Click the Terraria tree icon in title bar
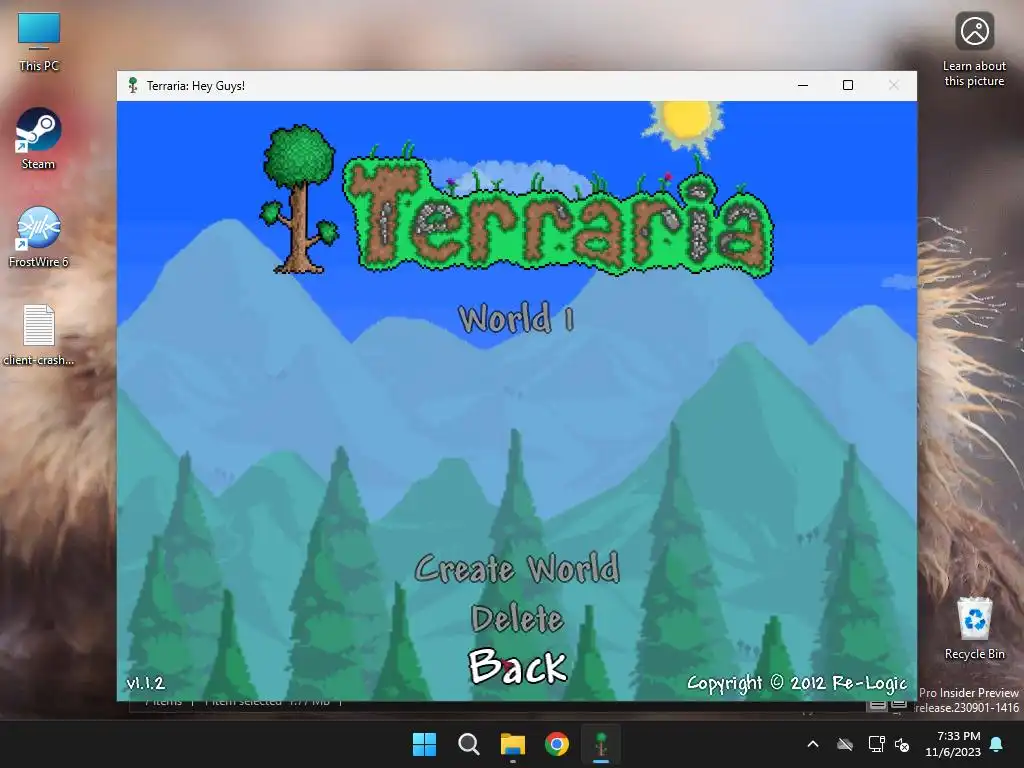Viewport: 1024px width, 768px height. [133, 86]
